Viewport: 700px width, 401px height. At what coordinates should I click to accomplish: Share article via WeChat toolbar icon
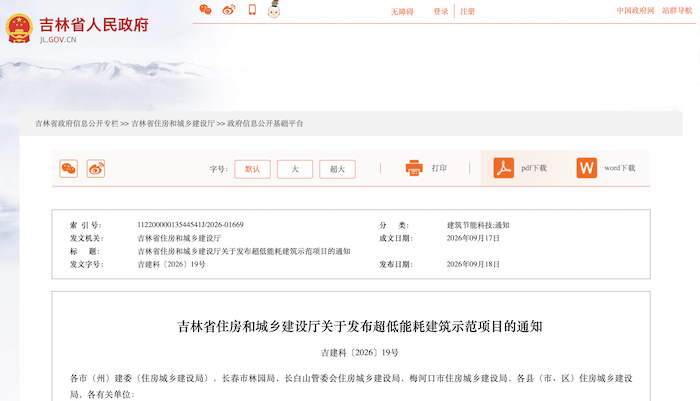69,169
